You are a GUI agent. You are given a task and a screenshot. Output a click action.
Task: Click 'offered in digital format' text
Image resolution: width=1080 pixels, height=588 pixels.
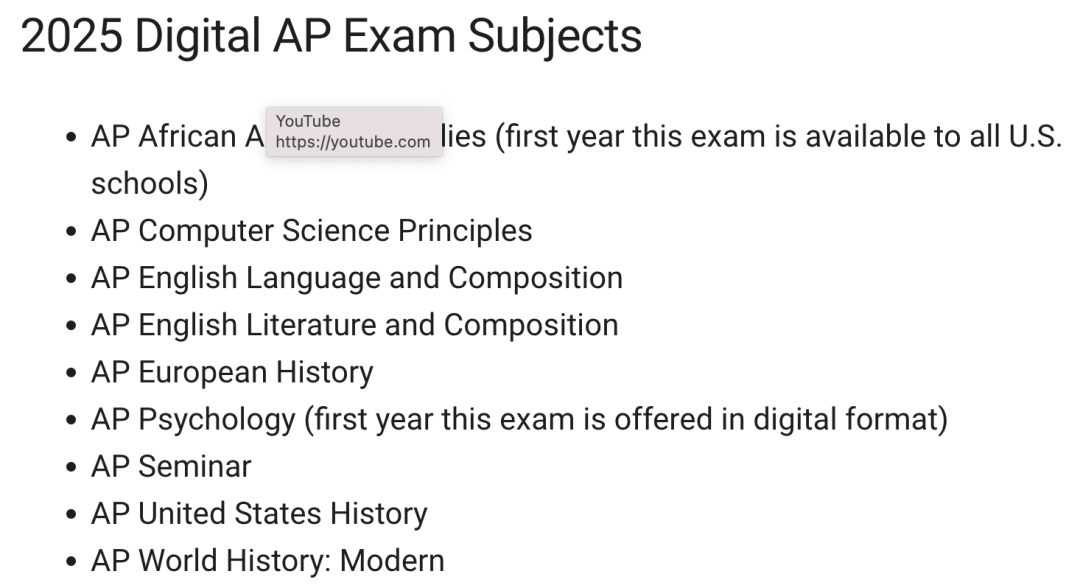[776, 419]
